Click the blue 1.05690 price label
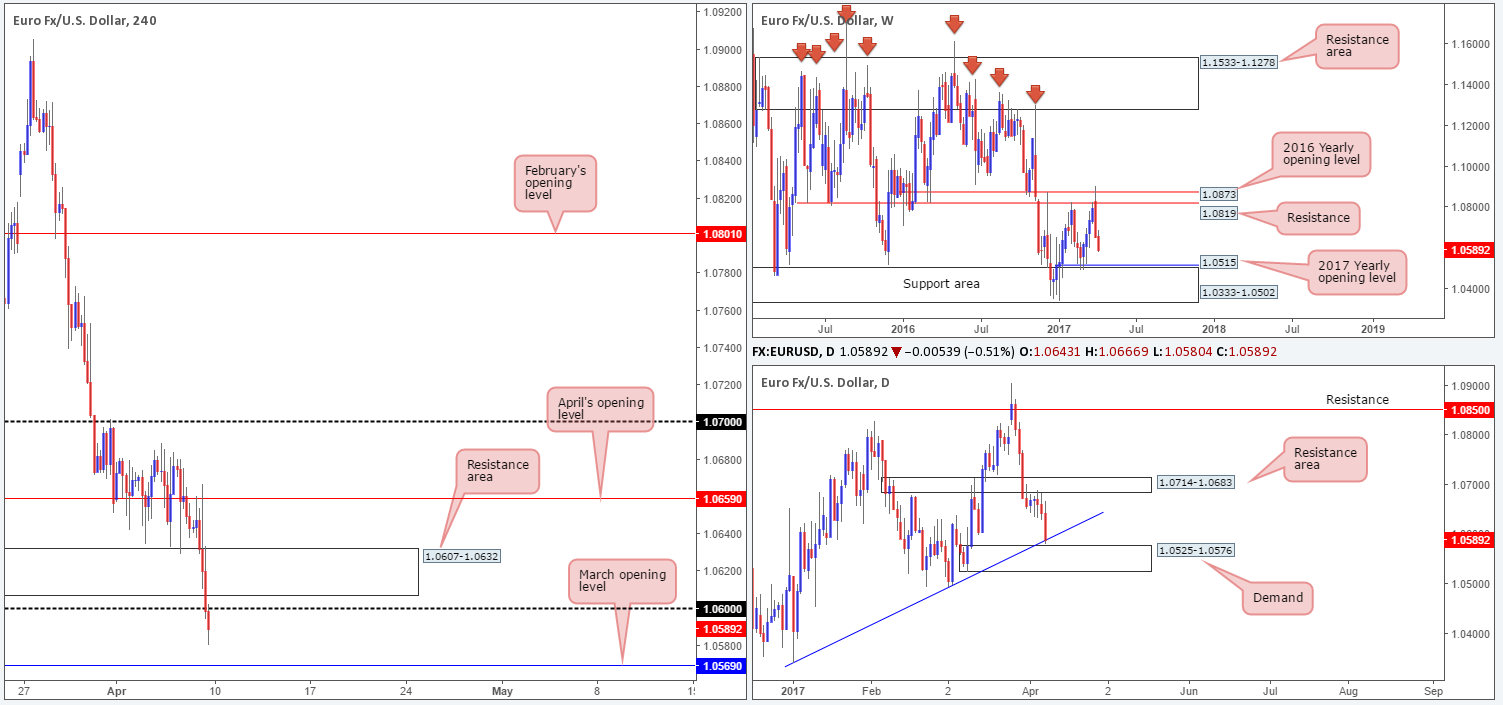Screen dimensions: 1503x705 coord(722,666)
